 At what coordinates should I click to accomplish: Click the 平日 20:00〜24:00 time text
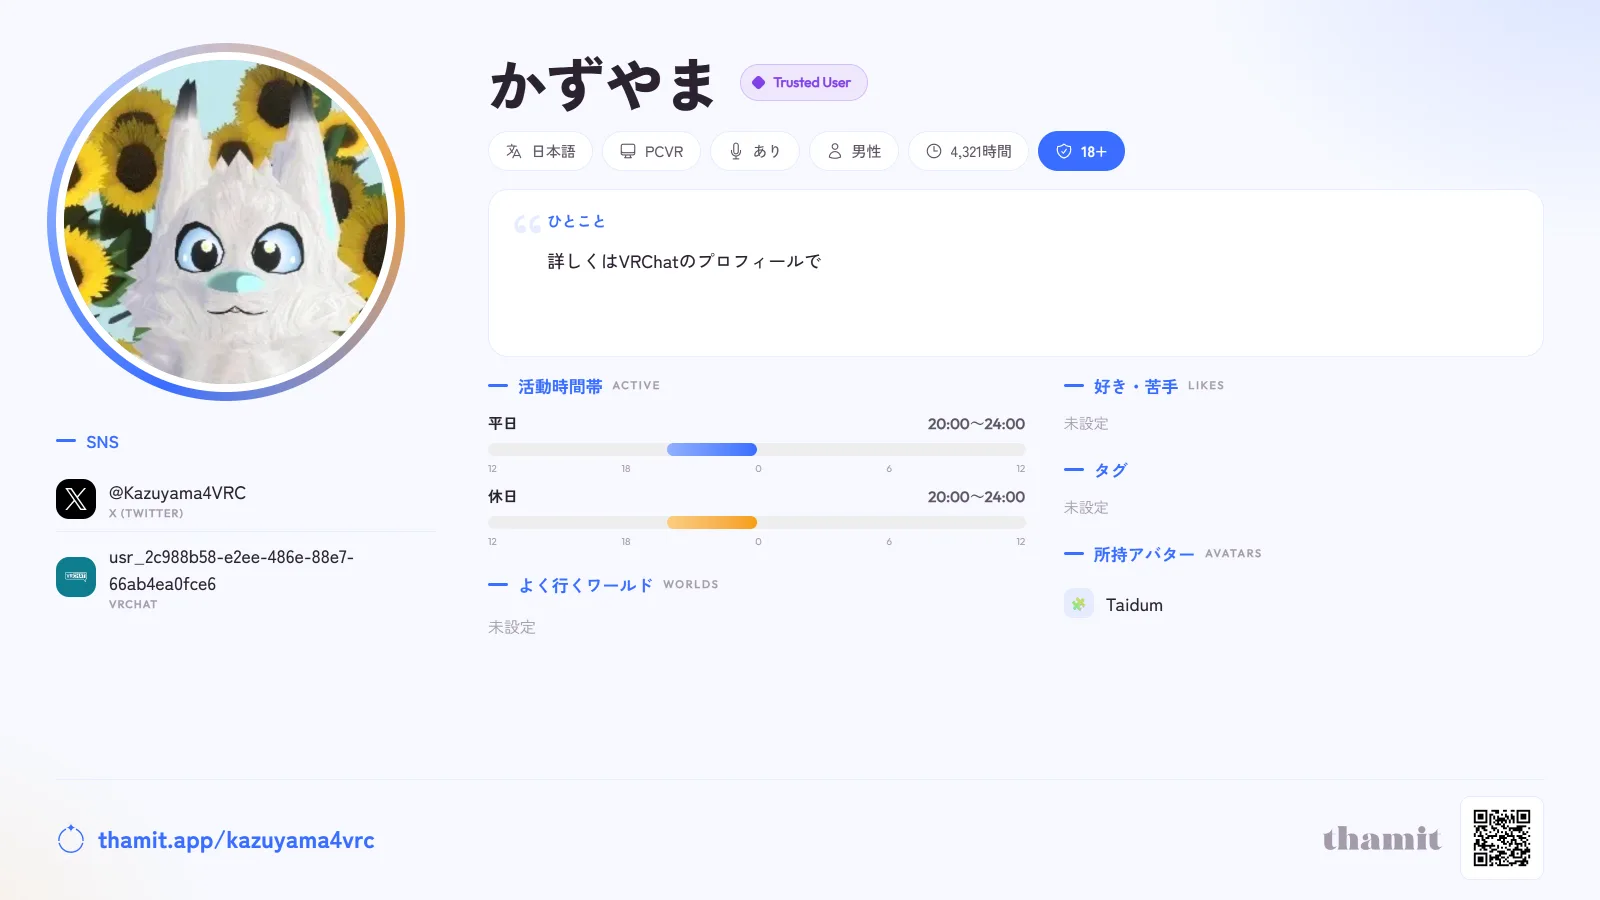[976, 424]
